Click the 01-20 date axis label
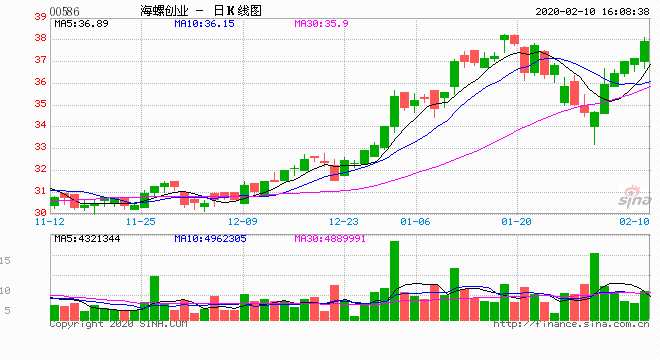 point(516,221)
